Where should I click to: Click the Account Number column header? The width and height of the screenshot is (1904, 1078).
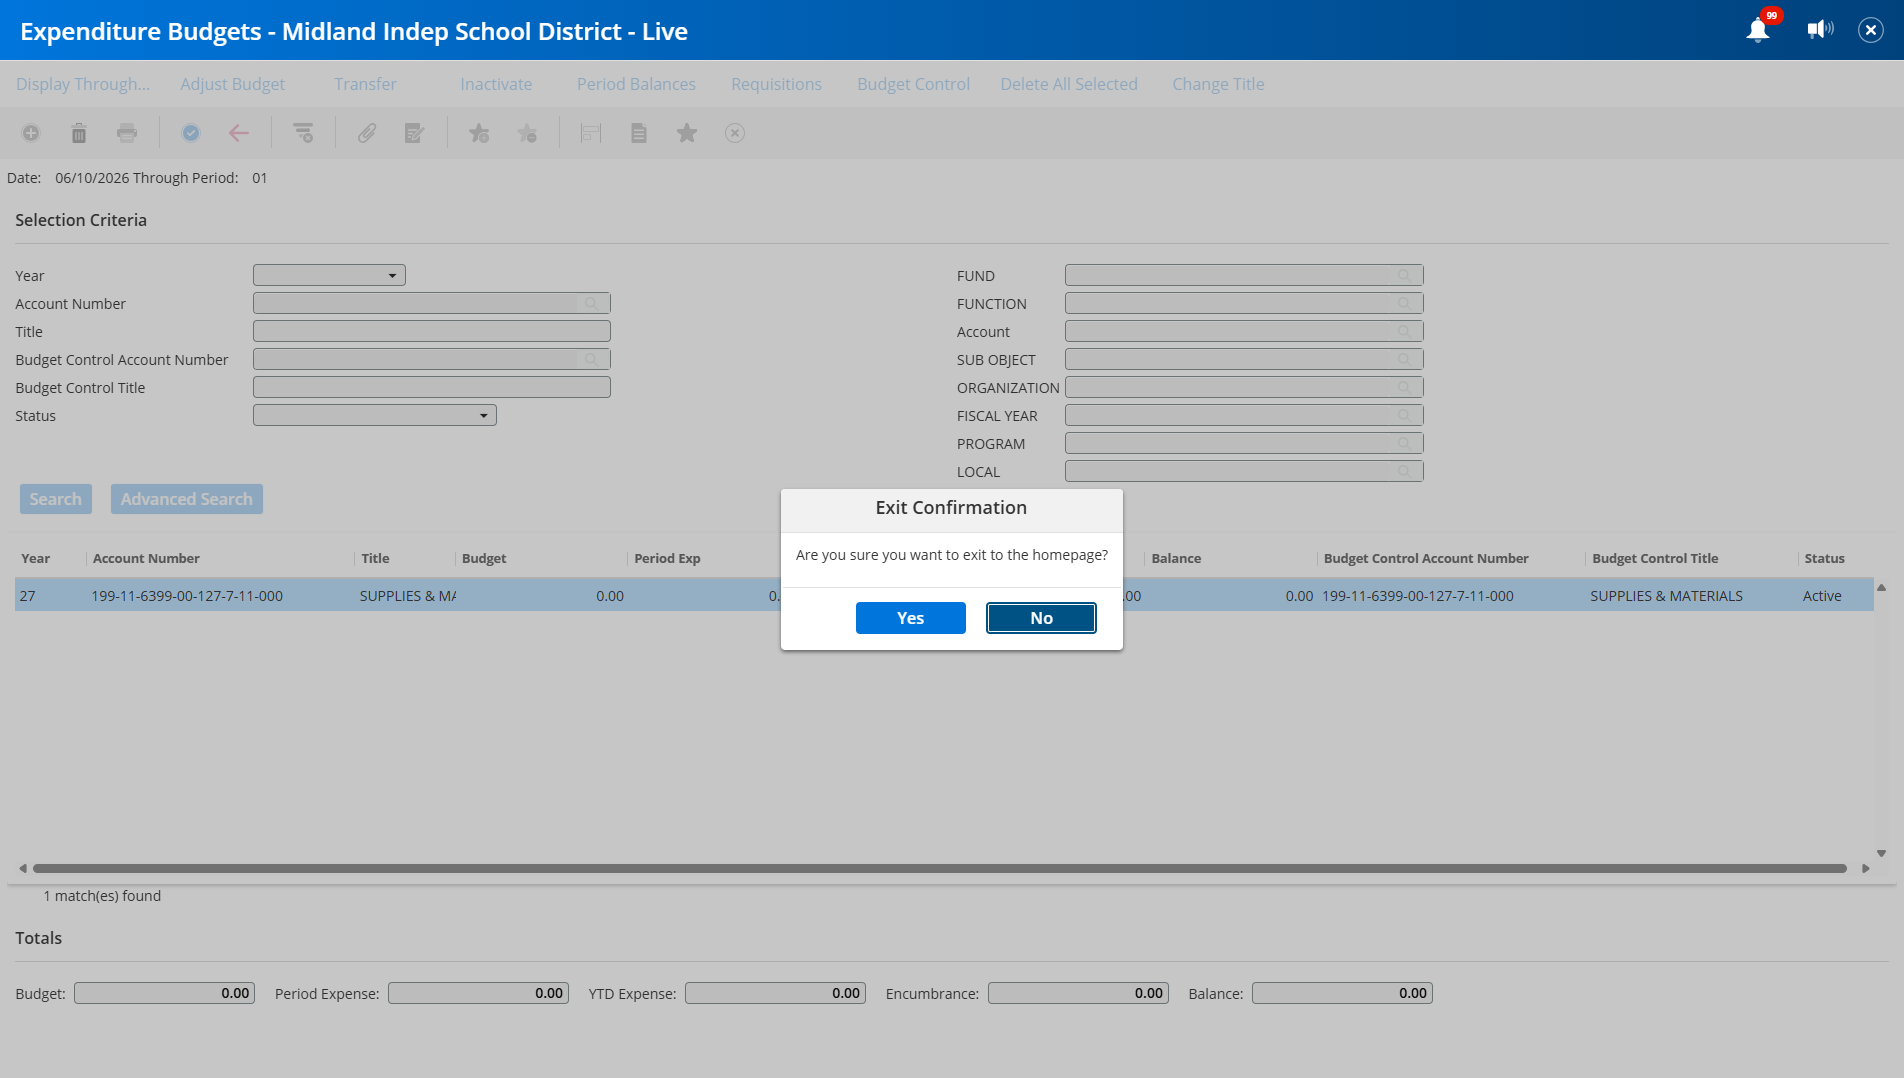tap(146, 558)
